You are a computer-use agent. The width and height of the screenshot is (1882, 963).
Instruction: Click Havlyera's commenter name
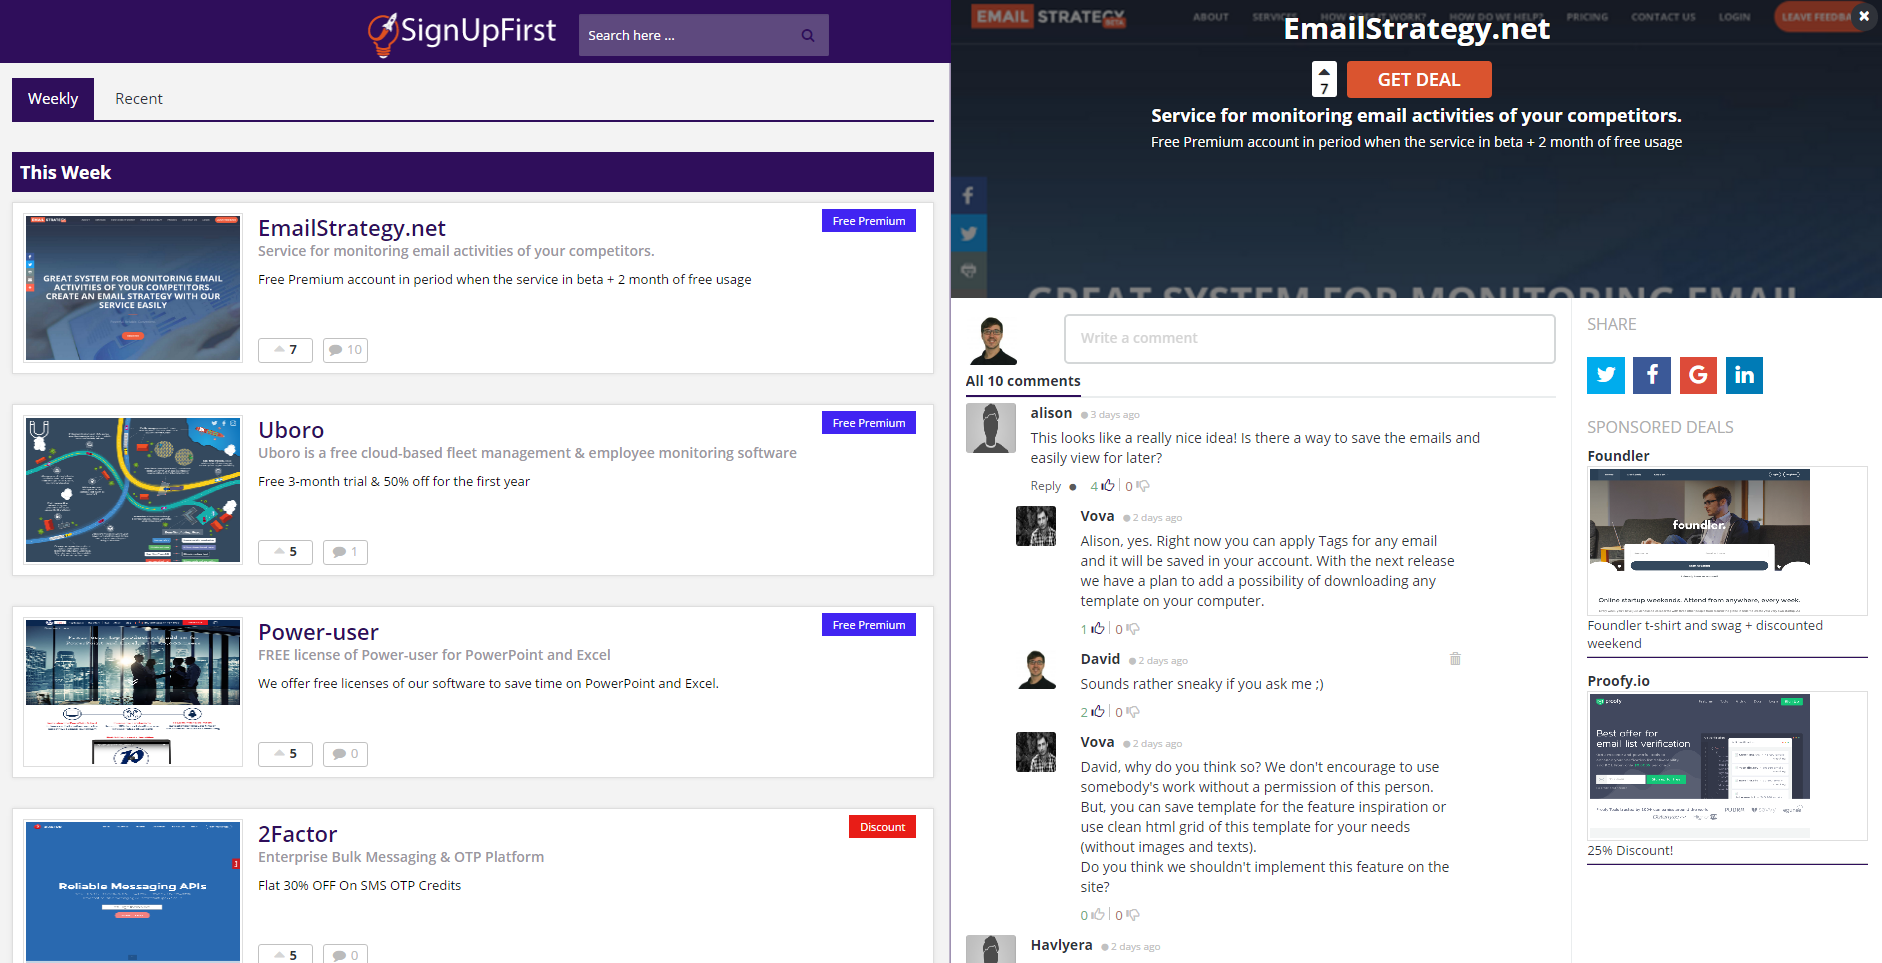[x=1061, y=945]
